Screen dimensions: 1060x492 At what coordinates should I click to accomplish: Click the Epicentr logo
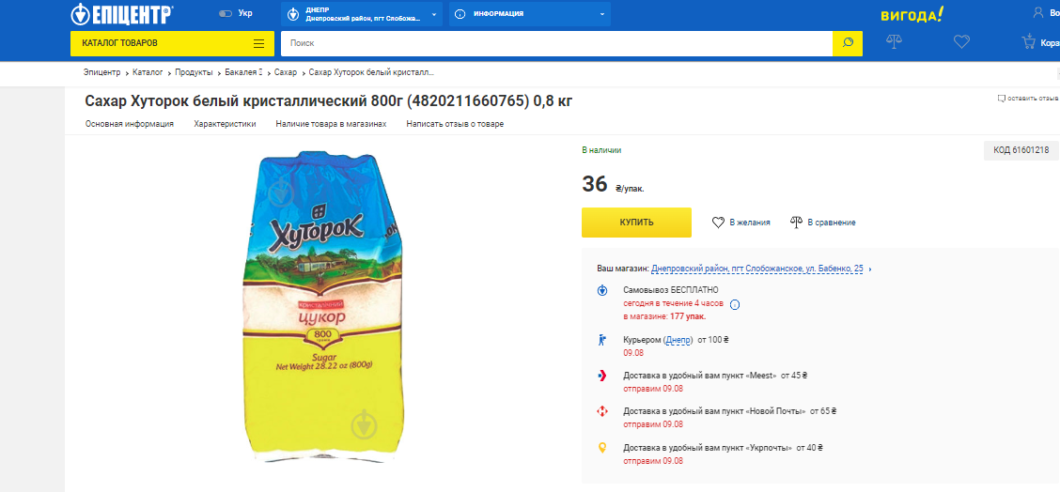(122, 15)
